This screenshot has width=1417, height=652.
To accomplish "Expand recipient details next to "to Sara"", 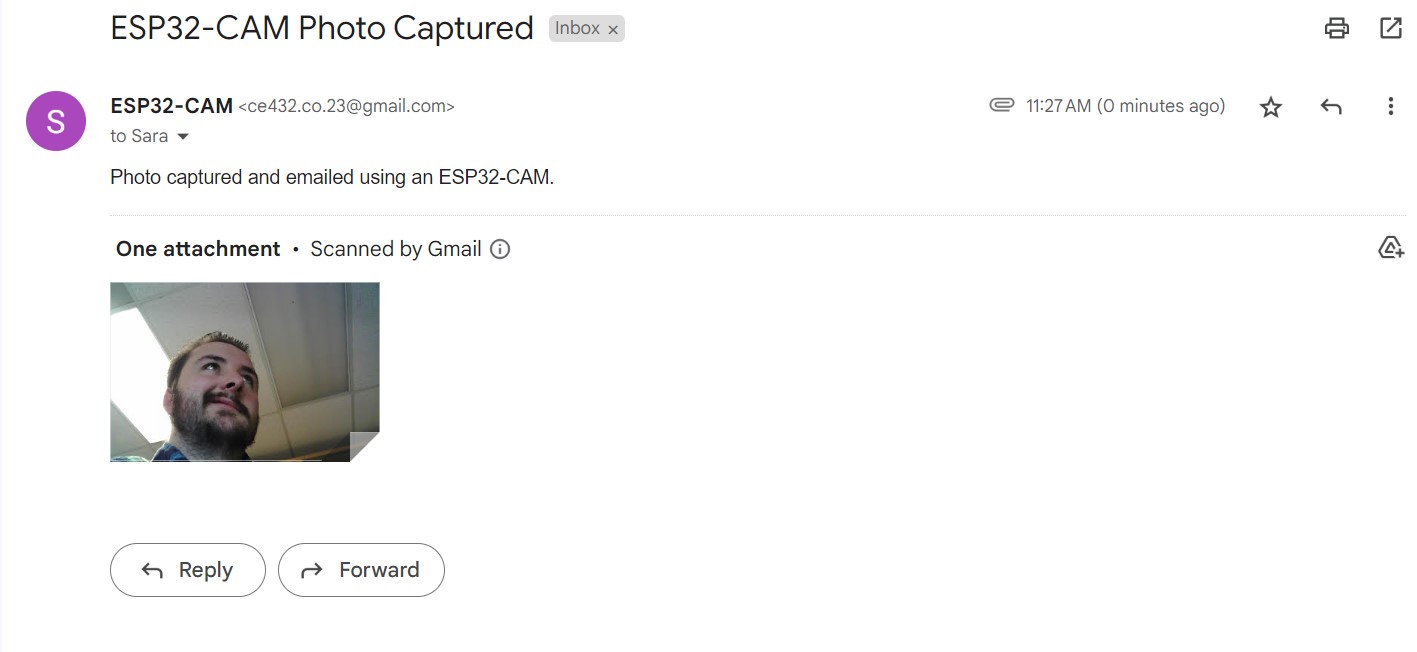I will click(x=183, y=137).
